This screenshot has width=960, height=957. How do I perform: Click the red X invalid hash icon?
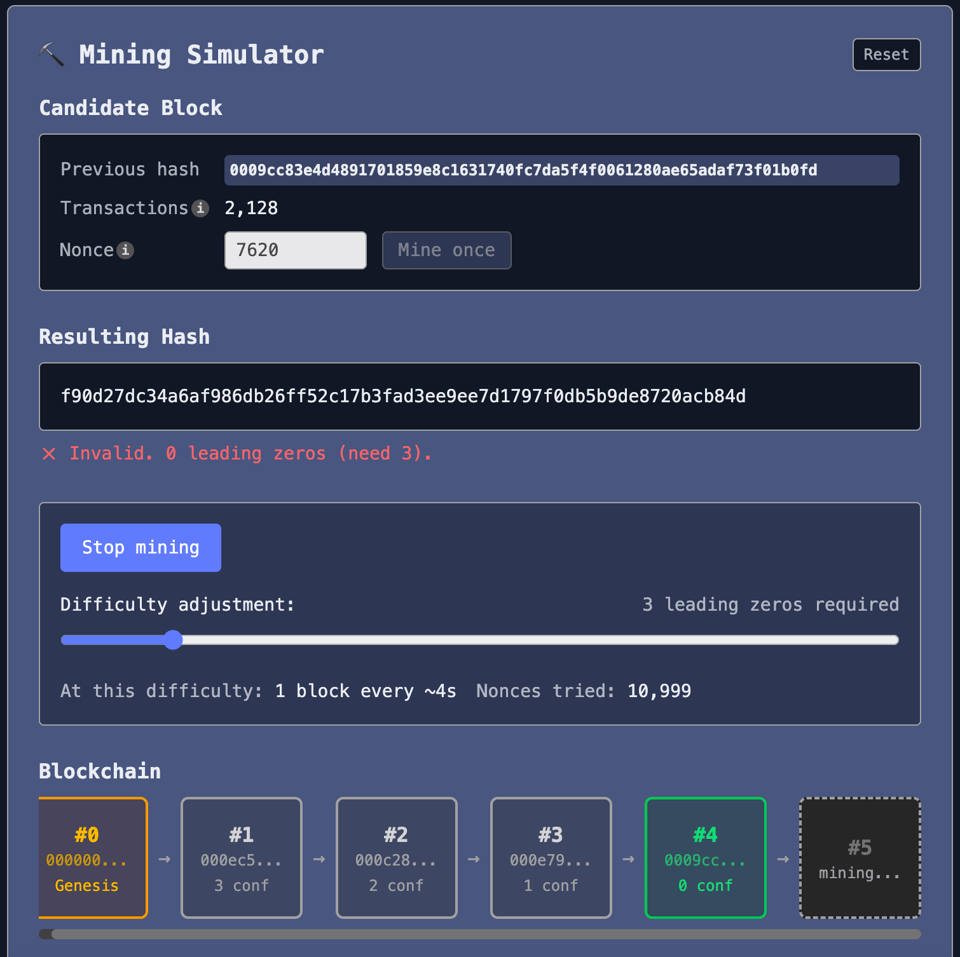coord(48,453)
